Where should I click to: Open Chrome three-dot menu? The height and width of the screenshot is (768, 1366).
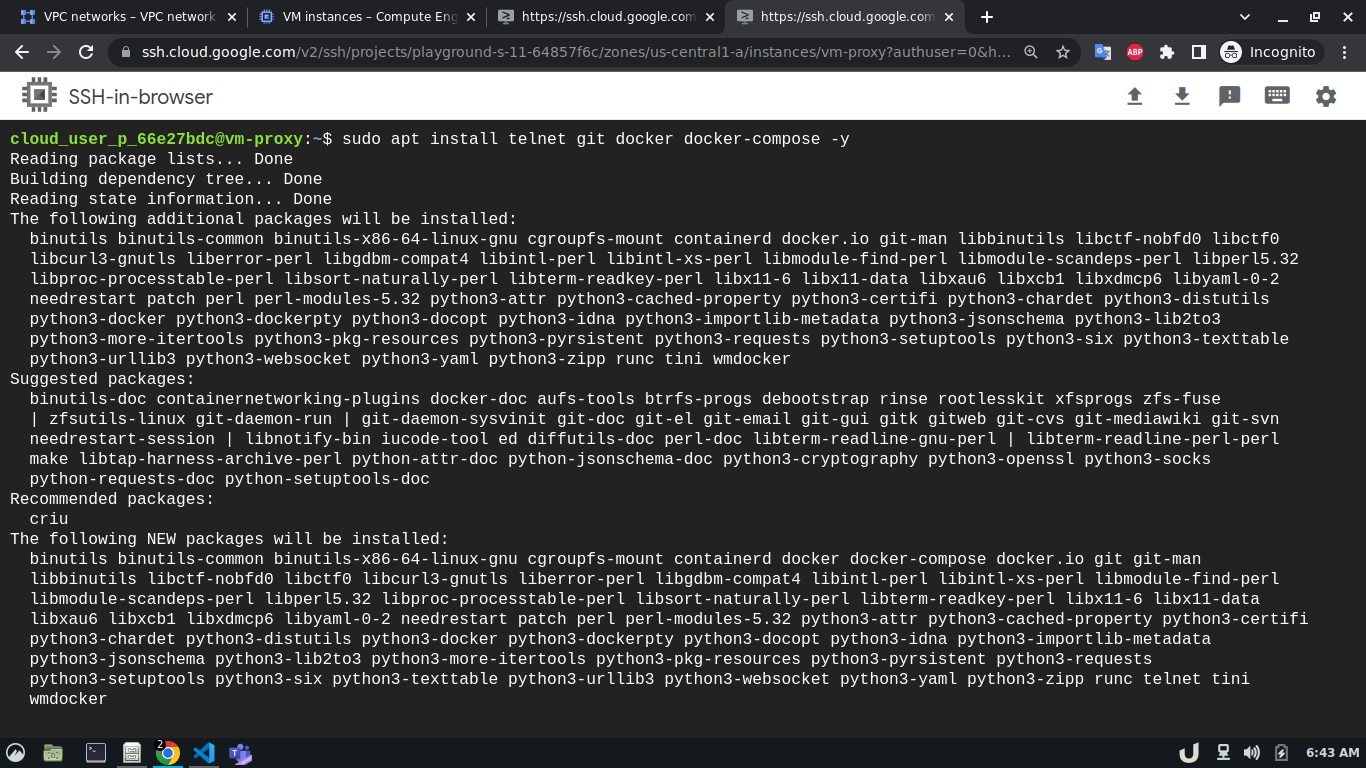click(x=1346, y=52)
